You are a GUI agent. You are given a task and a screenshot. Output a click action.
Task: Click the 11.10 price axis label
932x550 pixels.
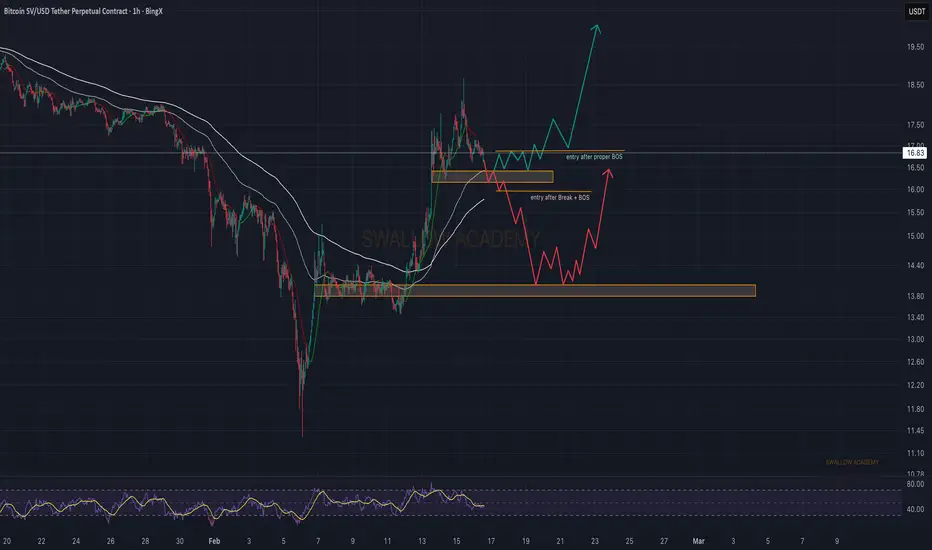tap(915, 453)
